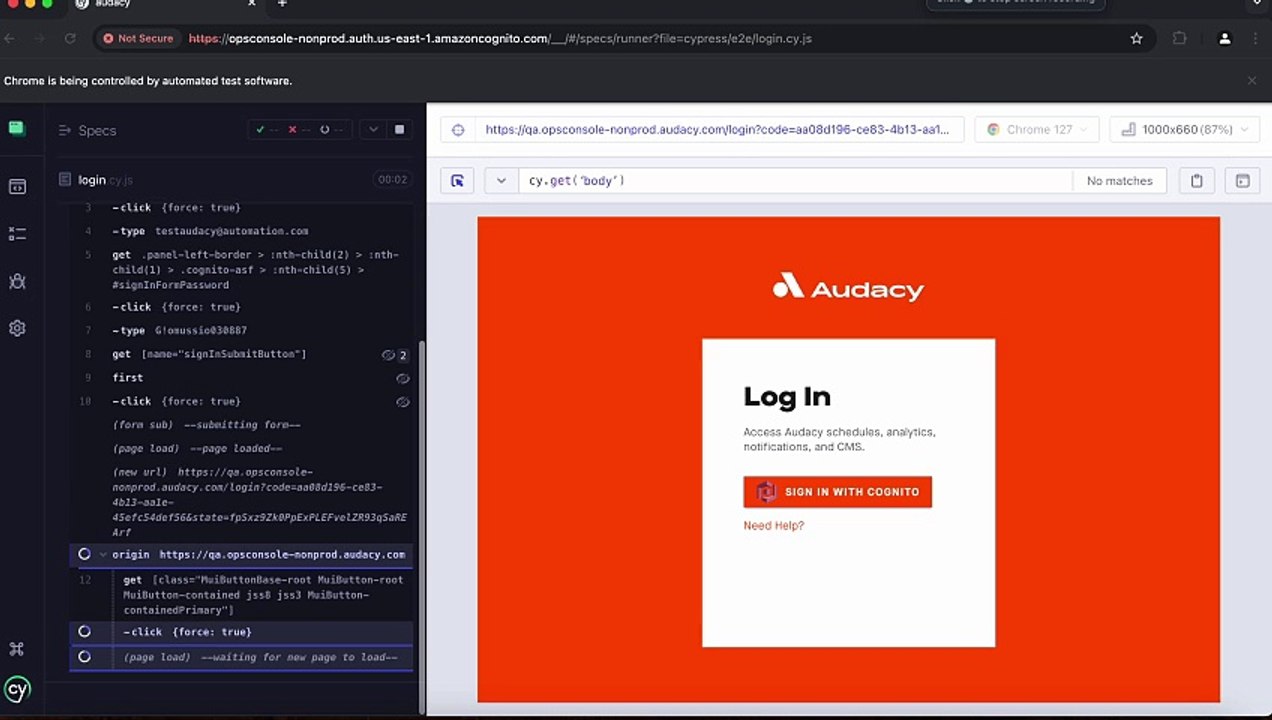
Task: Click the 'Not Secure' site info badge
Action: pos(138,38)
